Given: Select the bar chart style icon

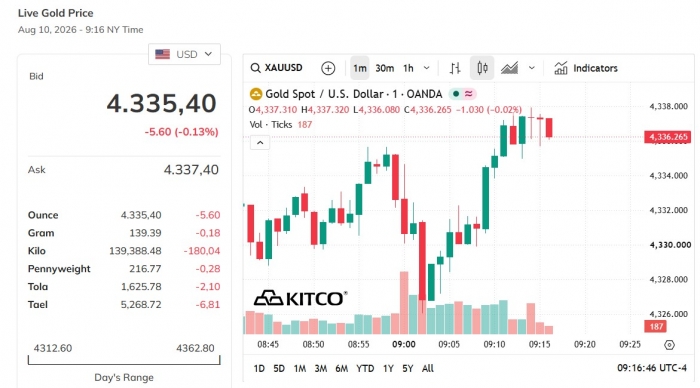Looking at the screenshot, I should pos(455,68).
